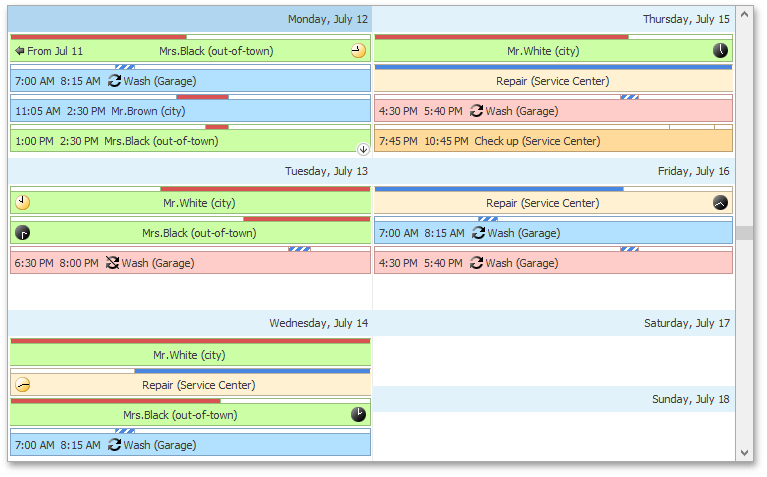Click the crossed recurrence icon on Tuesday 6:30 PM Wash
The height and width of the screenshot is (477, 767).
coord(113,263)
